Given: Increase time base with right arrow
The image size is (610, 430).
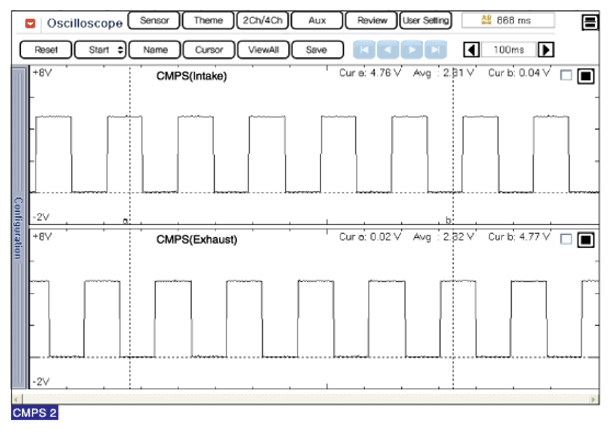Looking at the screenshot, I should tap(545, 48).
